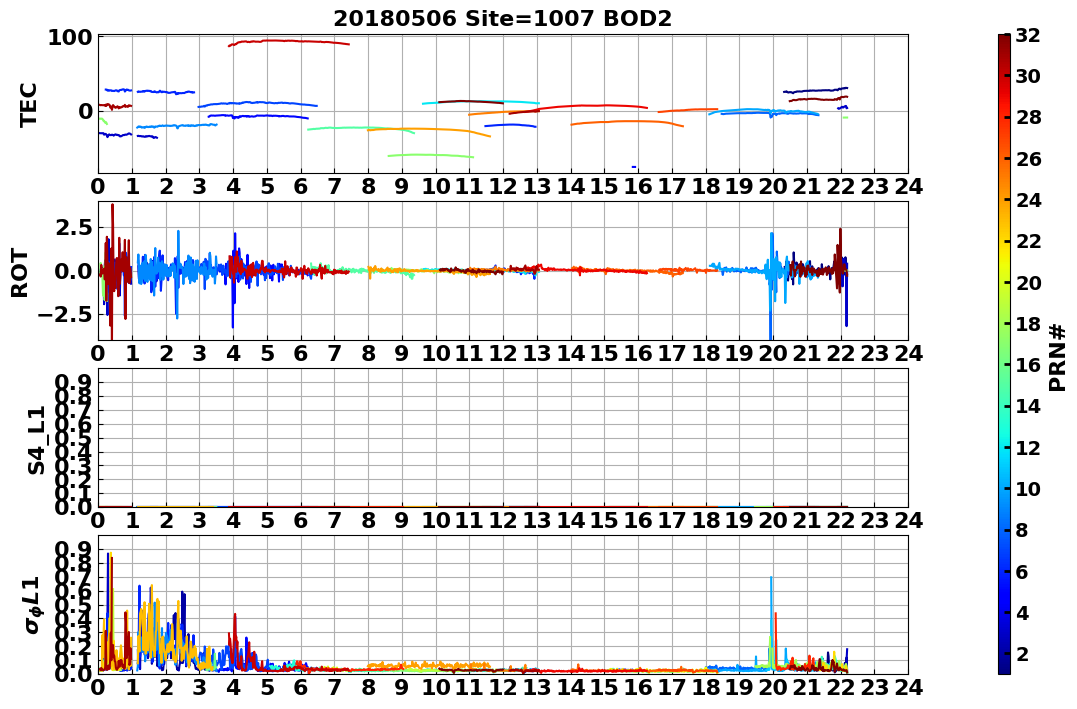Screen dimensions: 1077x709
Task: Click hour 24 tick under TEC panel
Action: [908, 186]
